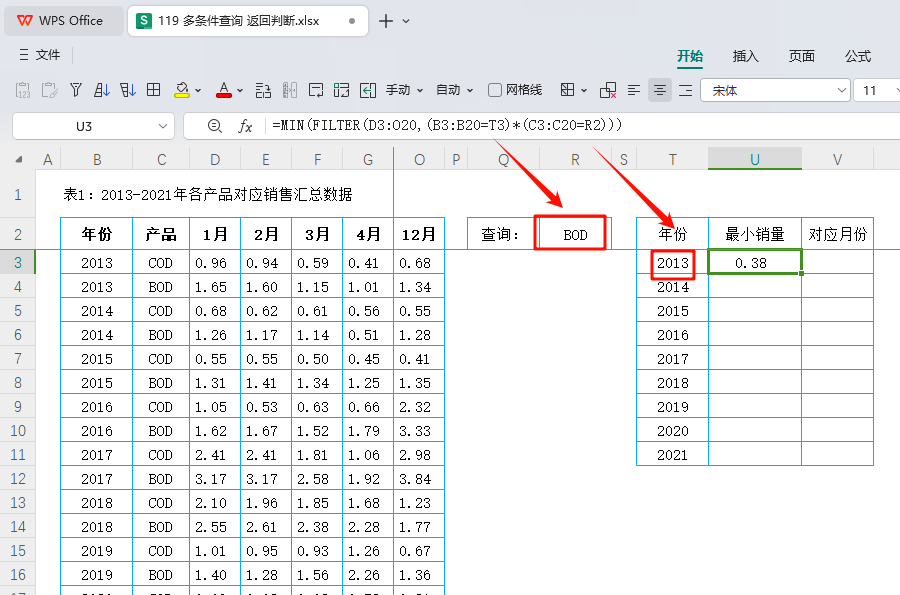Click cell with value 2.32
Viewport: 900px width, 595px height.
[x=419, y=406]
